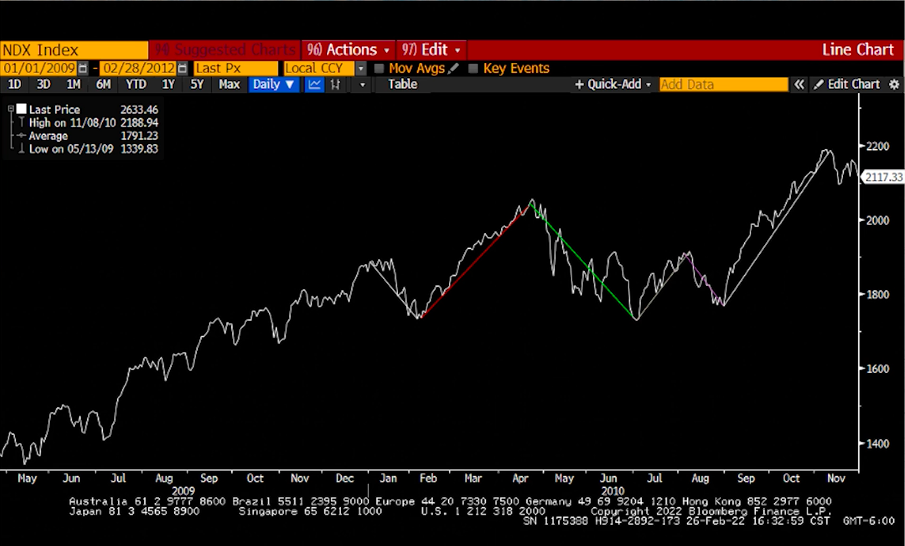Viewport: 905px width, 546px height.
Task: Open the end date calendar picker
Action: coord(182,68)
